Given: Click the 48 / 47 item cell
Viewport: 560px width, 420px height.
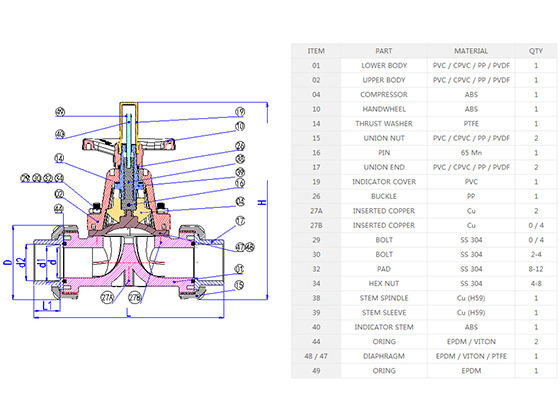Looking at the screenshot, I should (x=316, y=356).
